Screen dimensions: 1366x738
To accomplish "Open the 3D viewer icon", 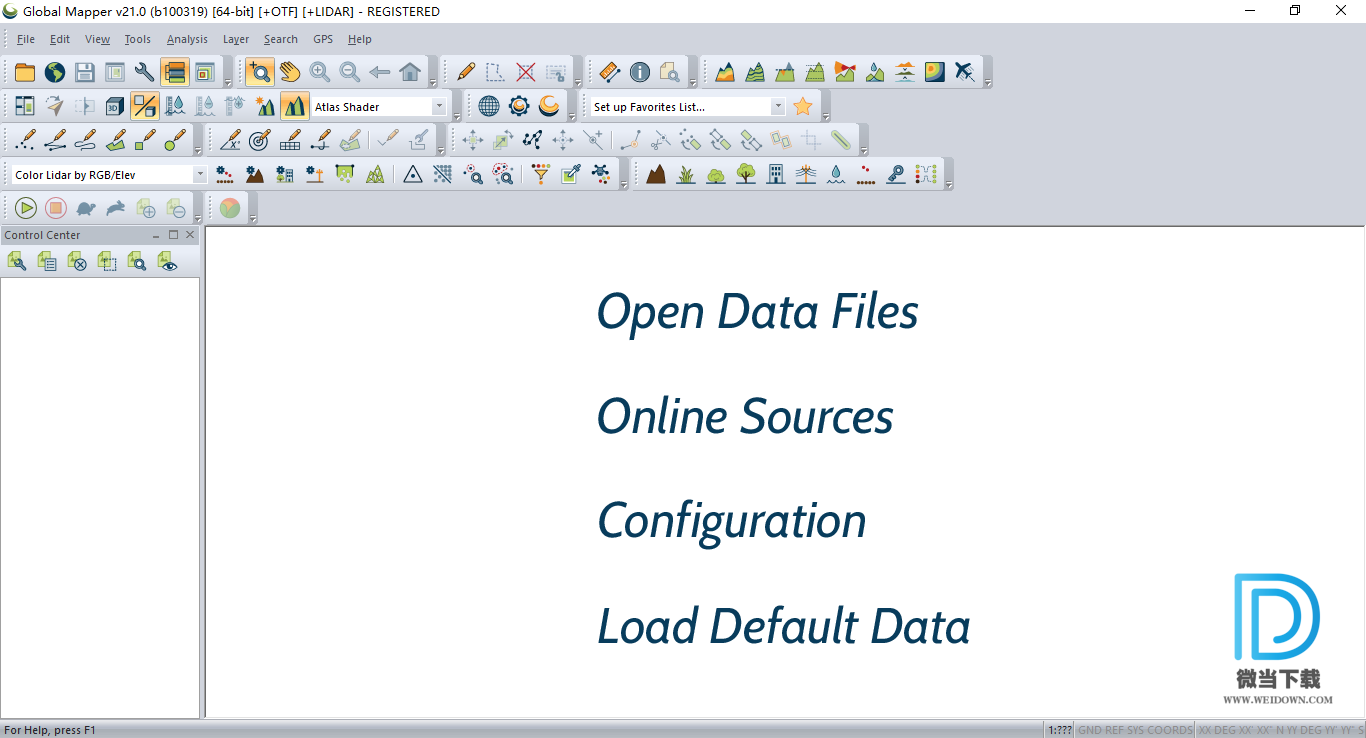I will (115, 106).
